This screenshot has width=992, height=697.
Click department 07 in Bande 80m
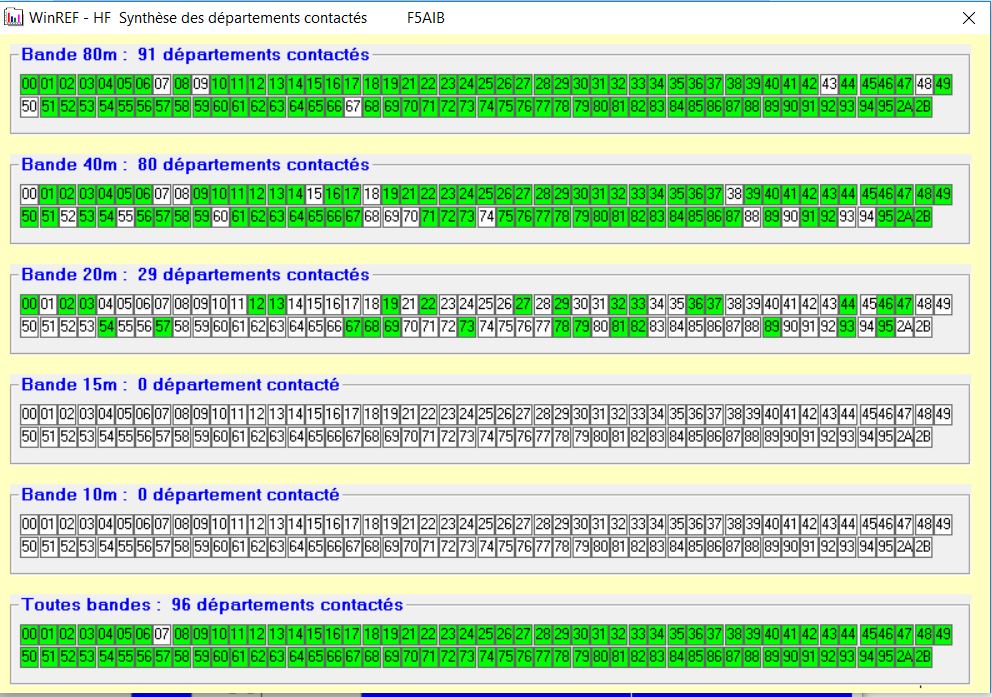[x=162, y=84]
